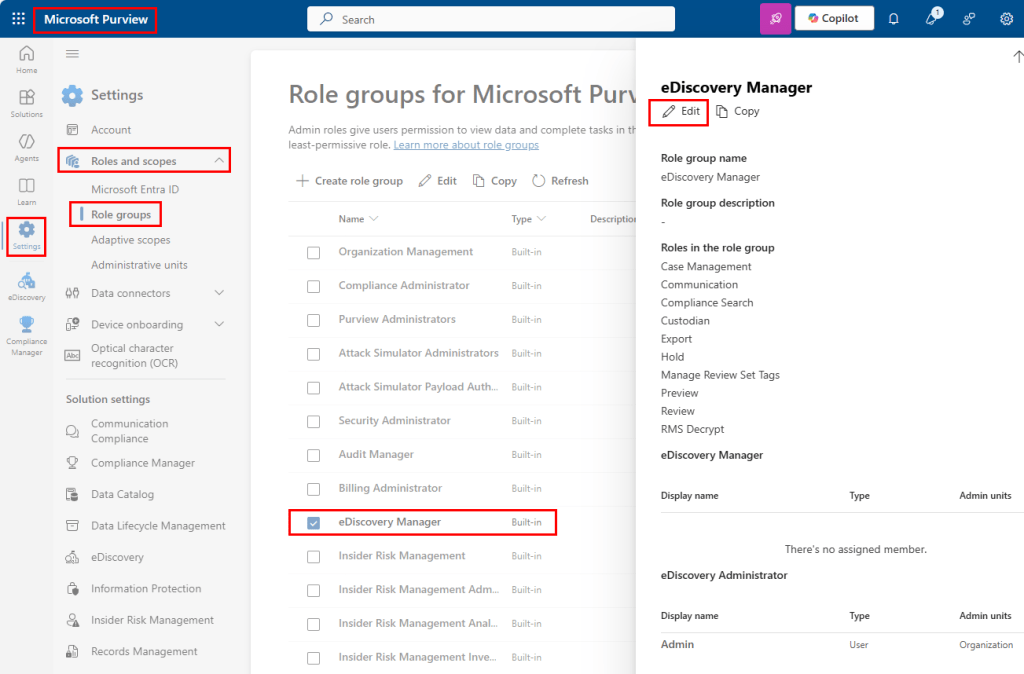This screenshot has width=1024, height=674.
Task: Collapse the Roles and scopes section
Action: point(219,161)
